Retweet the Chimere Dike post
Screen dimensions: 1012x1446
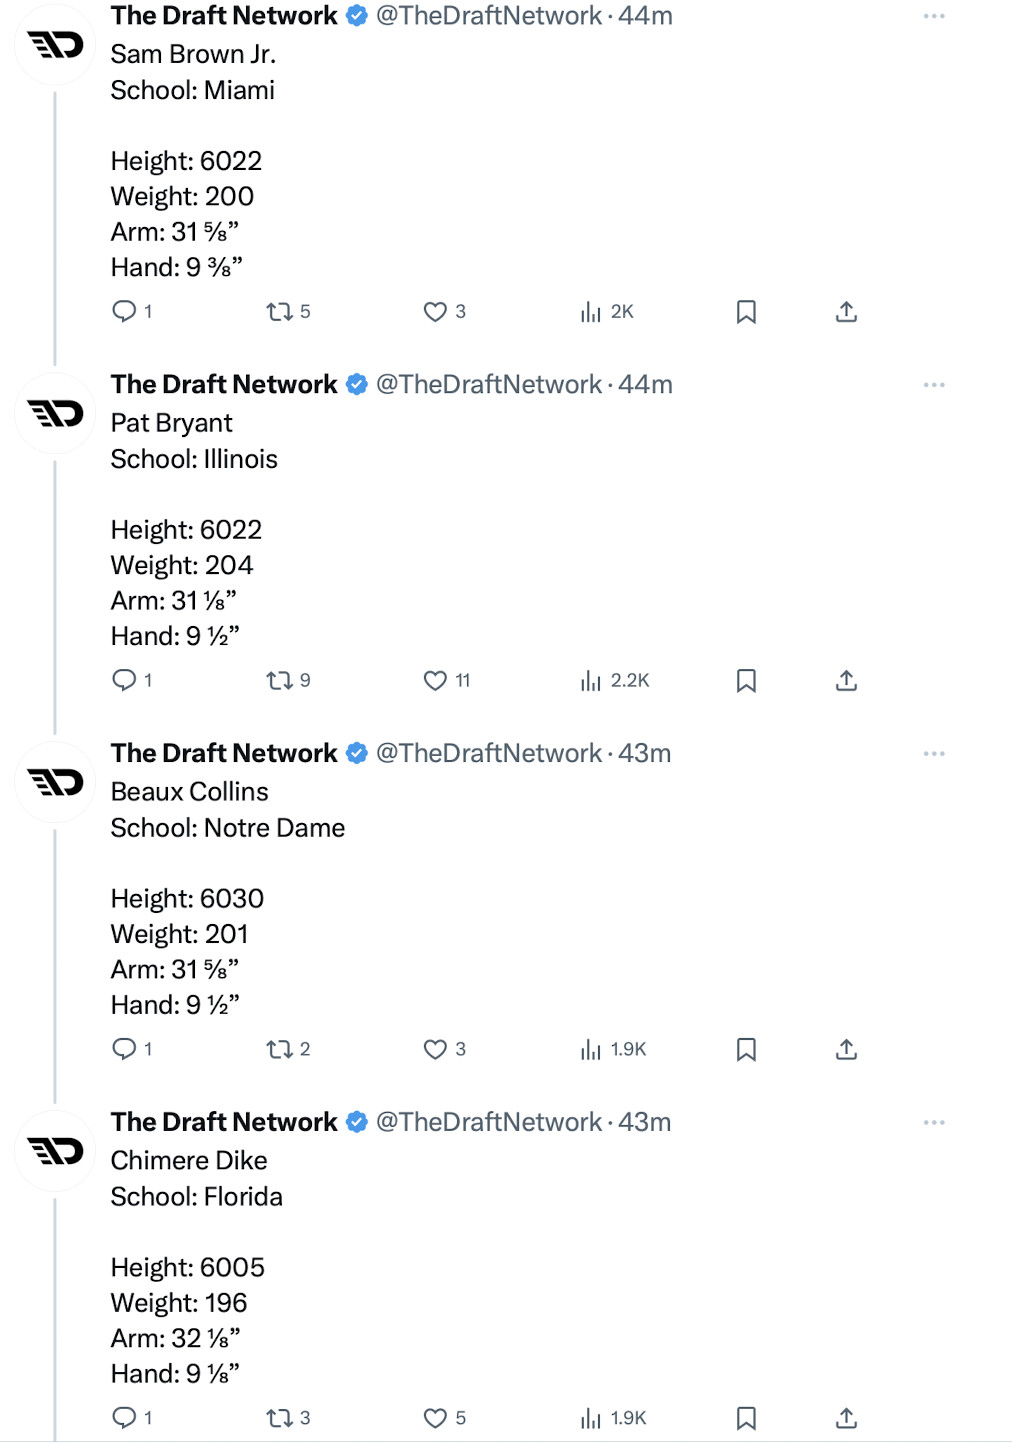[x=280, y=1419]
